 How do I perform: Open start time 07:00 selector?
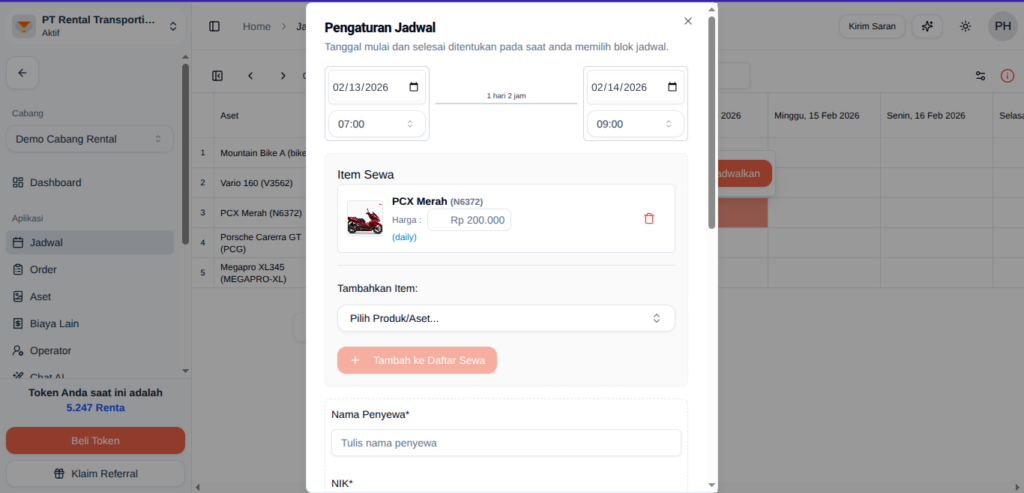click(x=377, y=124)
